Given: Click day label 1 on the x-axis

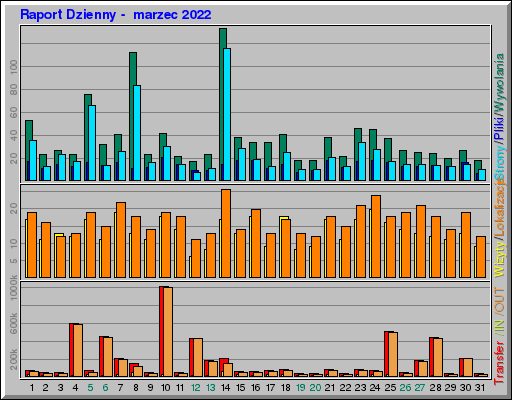Looking at the screenshot, I should [x=32, y=388].
